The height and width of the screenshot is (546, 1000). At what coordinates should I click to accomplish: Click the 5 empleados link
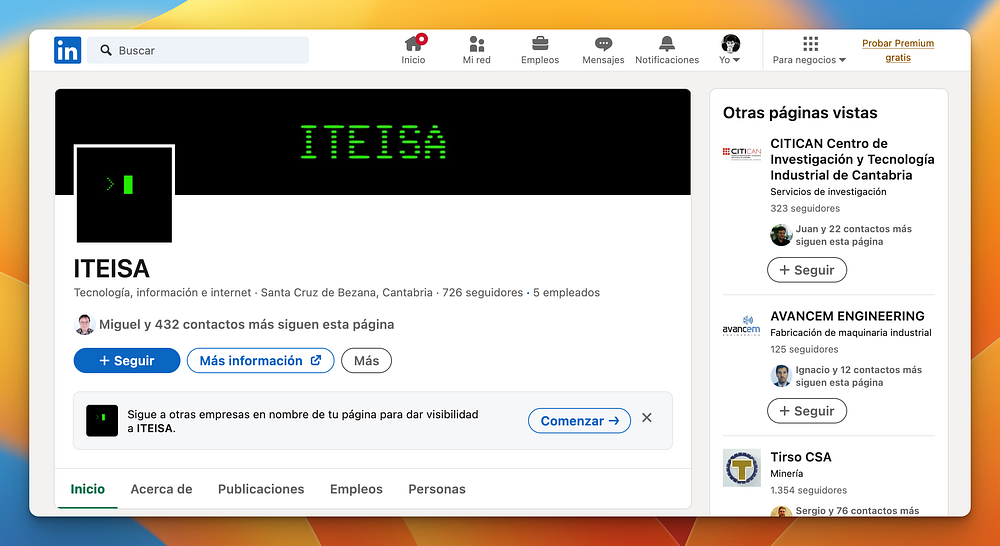566,293
